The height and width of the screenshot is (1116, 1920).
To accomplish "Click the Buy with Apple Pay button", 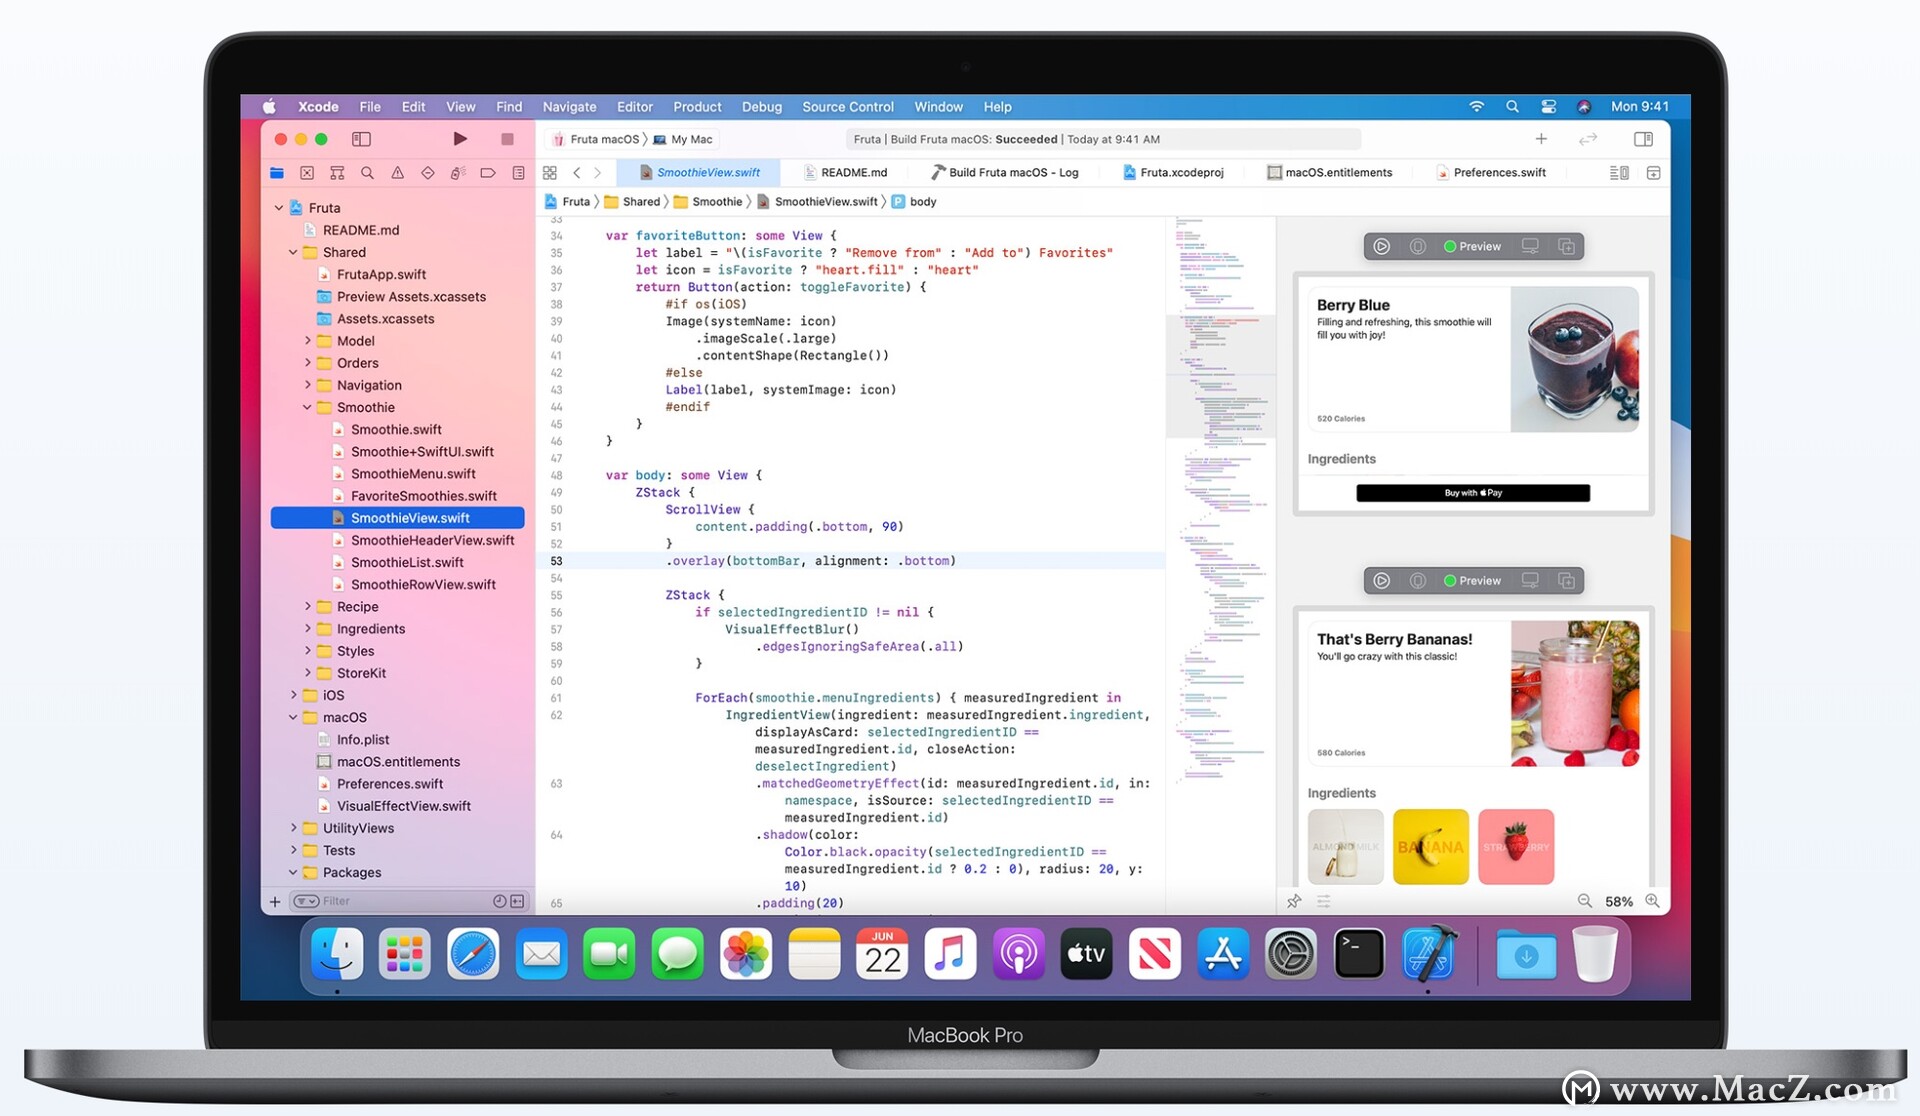I will 1472,493.
